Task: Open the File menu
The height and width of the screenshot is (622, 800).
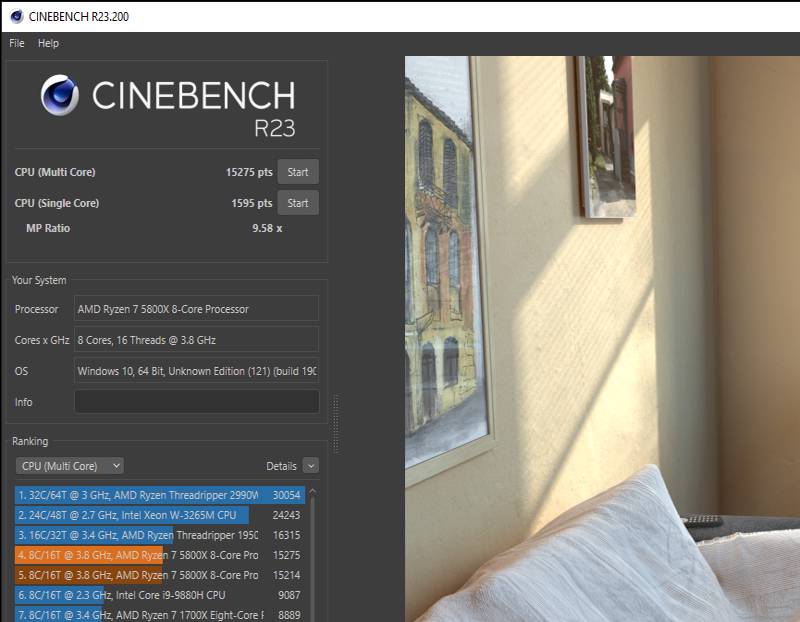Action: coord(17,43)
